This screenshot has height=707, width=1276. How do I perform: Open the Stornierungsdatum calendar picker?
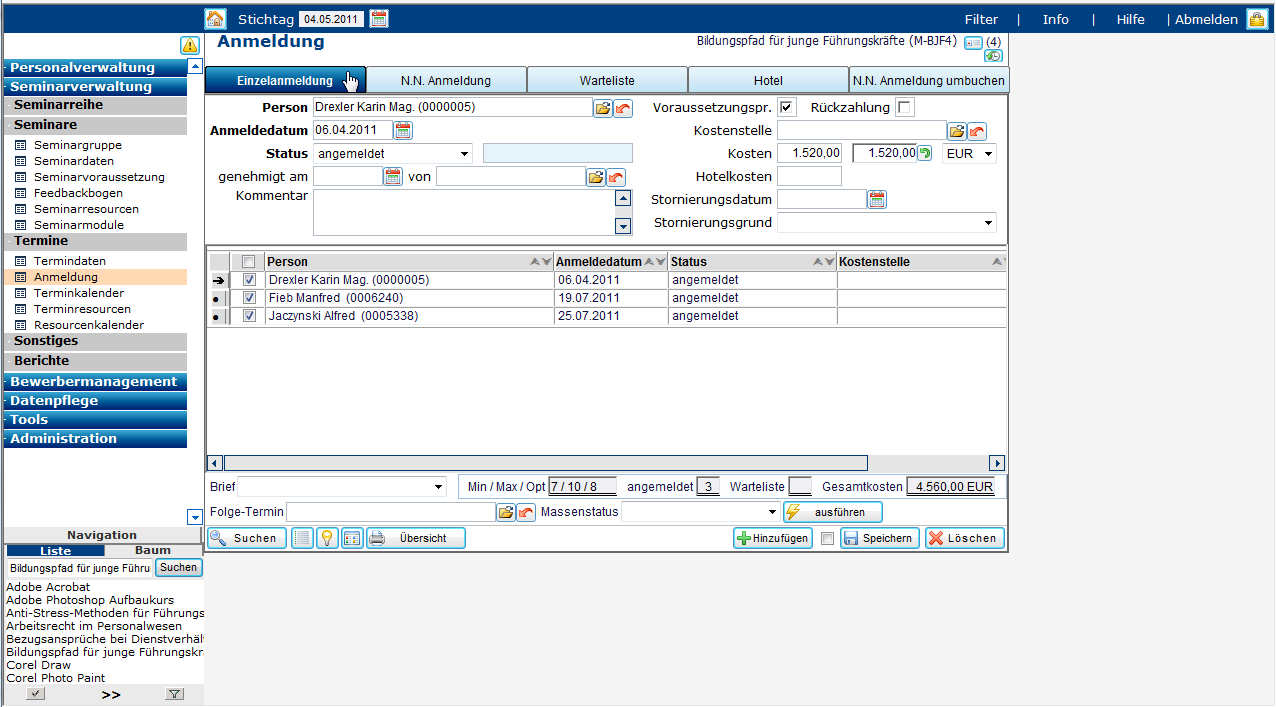(x=877, y=199)
